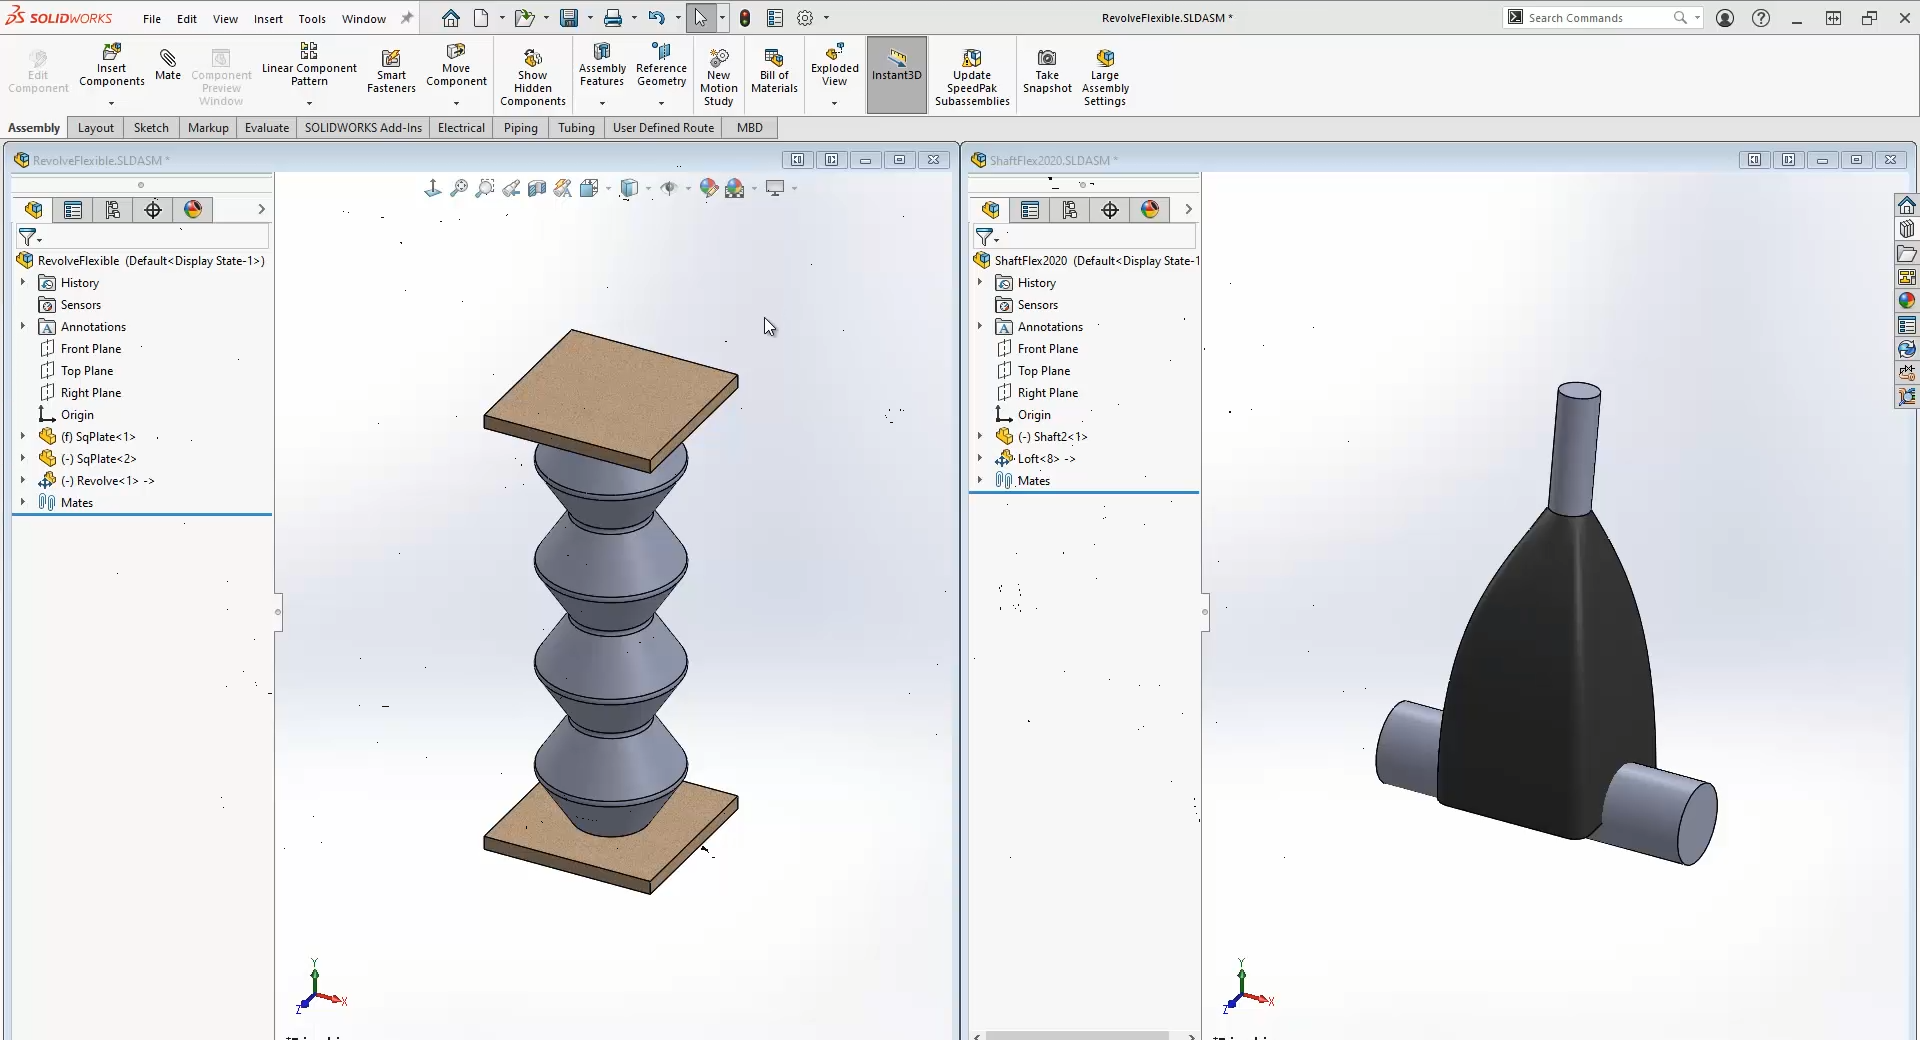Open the Reference Geometry tool
Screen dimensions: 1920x1040
click(661, 66)
